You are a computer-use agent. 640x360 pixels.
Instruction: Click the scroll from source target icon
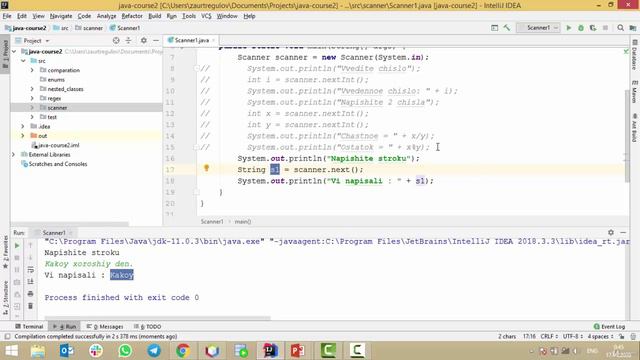point(116,40)
